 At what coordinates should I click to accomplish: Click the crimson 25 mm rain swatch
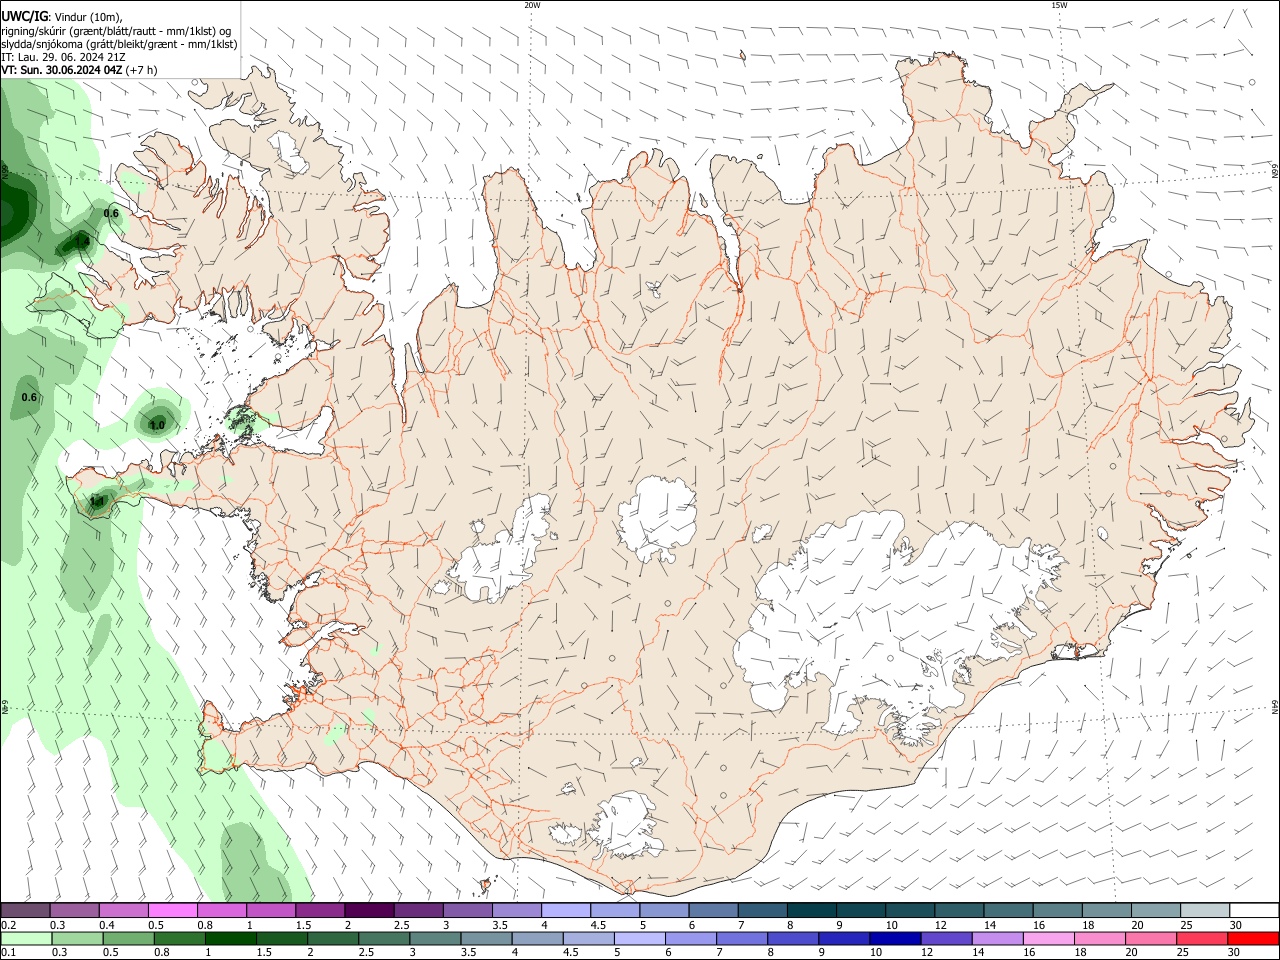(1201, 938)
